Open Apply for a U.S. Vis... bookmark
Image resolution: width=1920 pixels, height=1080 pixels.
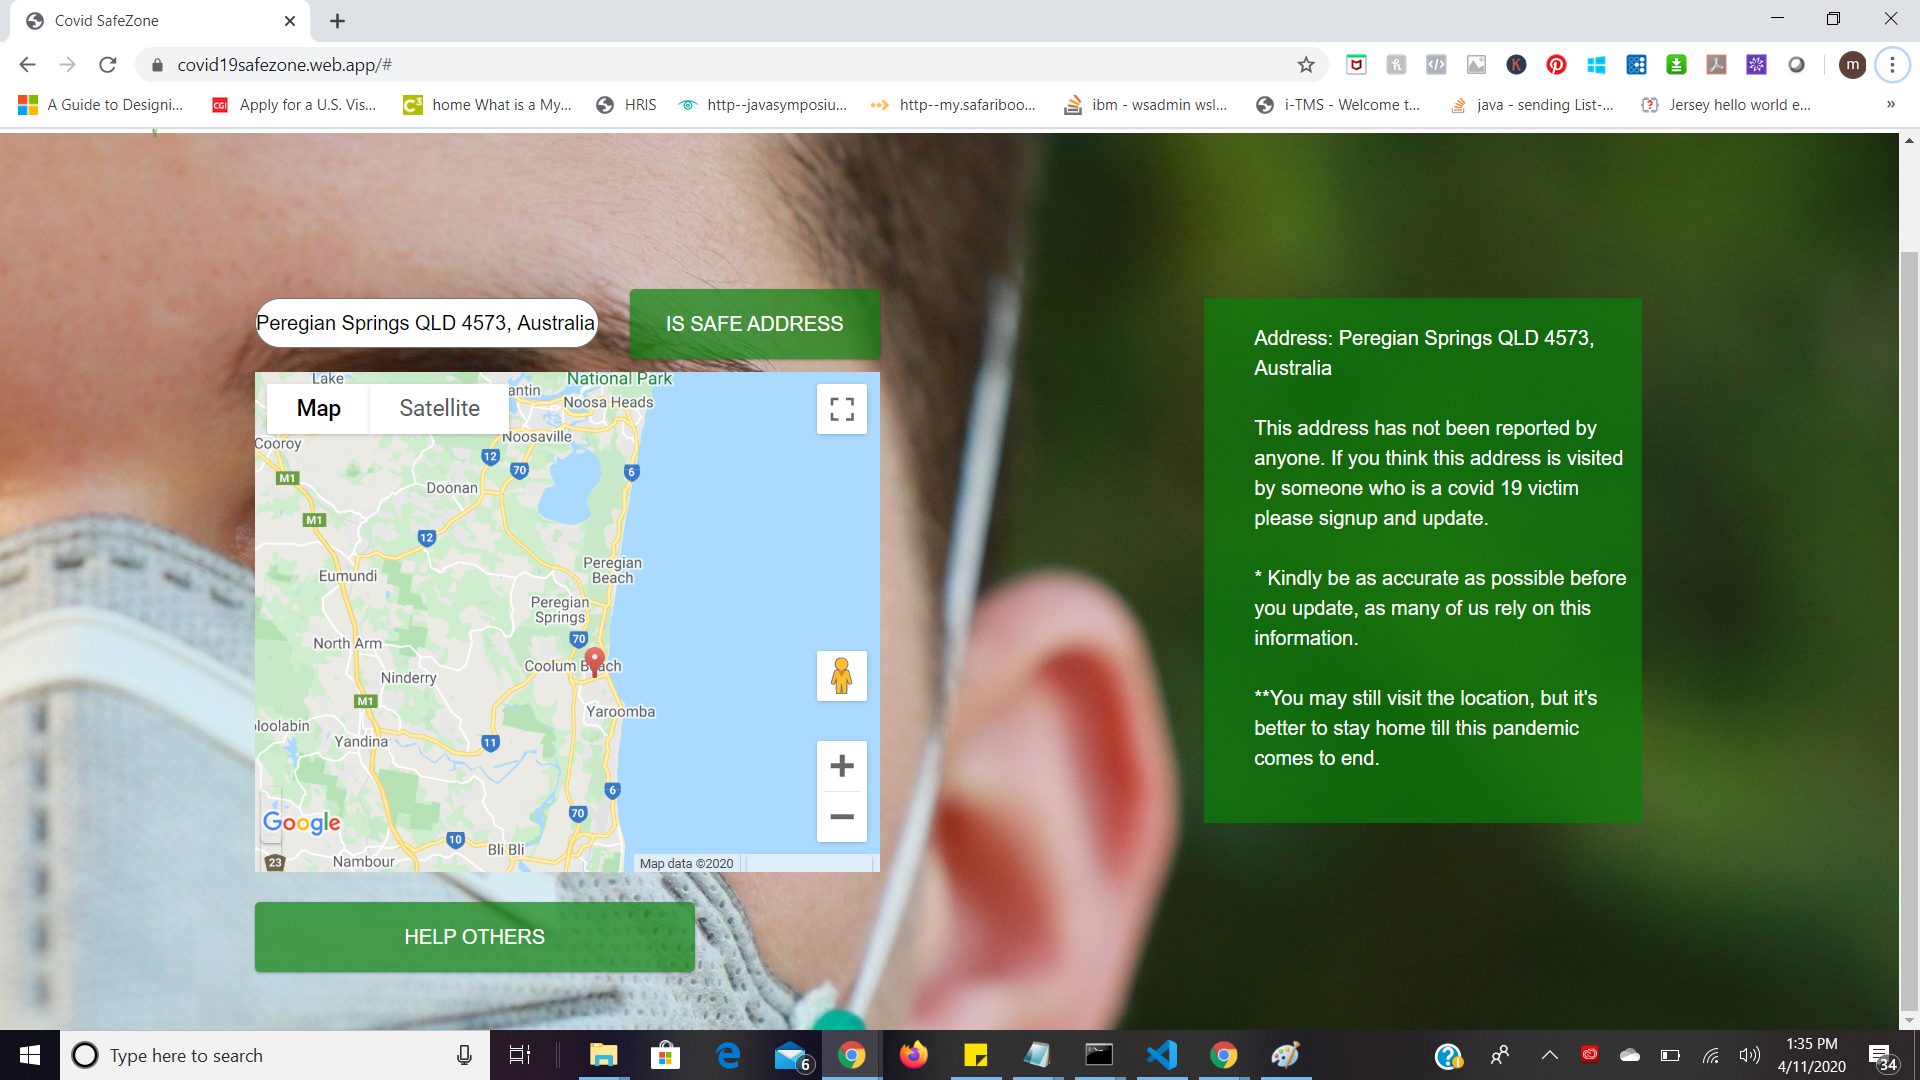click(x=294, y=105)
